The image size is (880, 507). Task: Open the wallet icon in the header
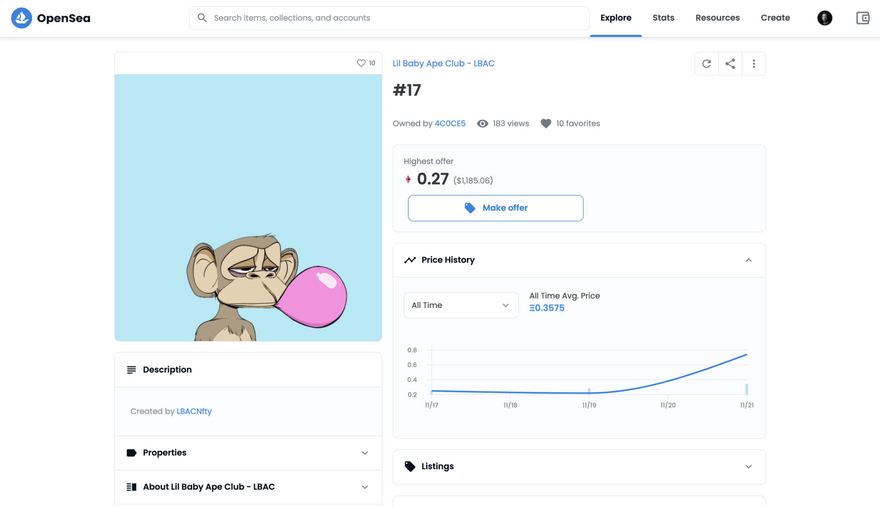click(x=863, y=18)
